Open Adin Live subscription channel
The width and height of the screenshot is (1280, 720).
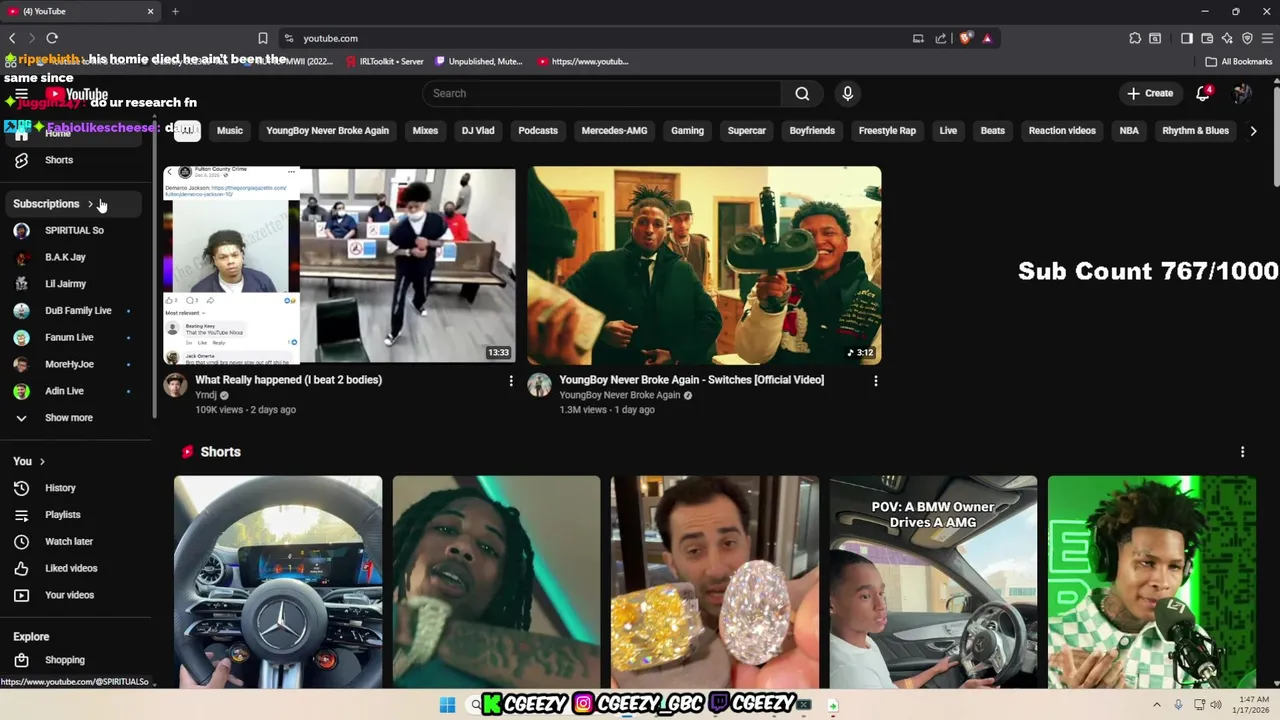[x=72, y=391]
